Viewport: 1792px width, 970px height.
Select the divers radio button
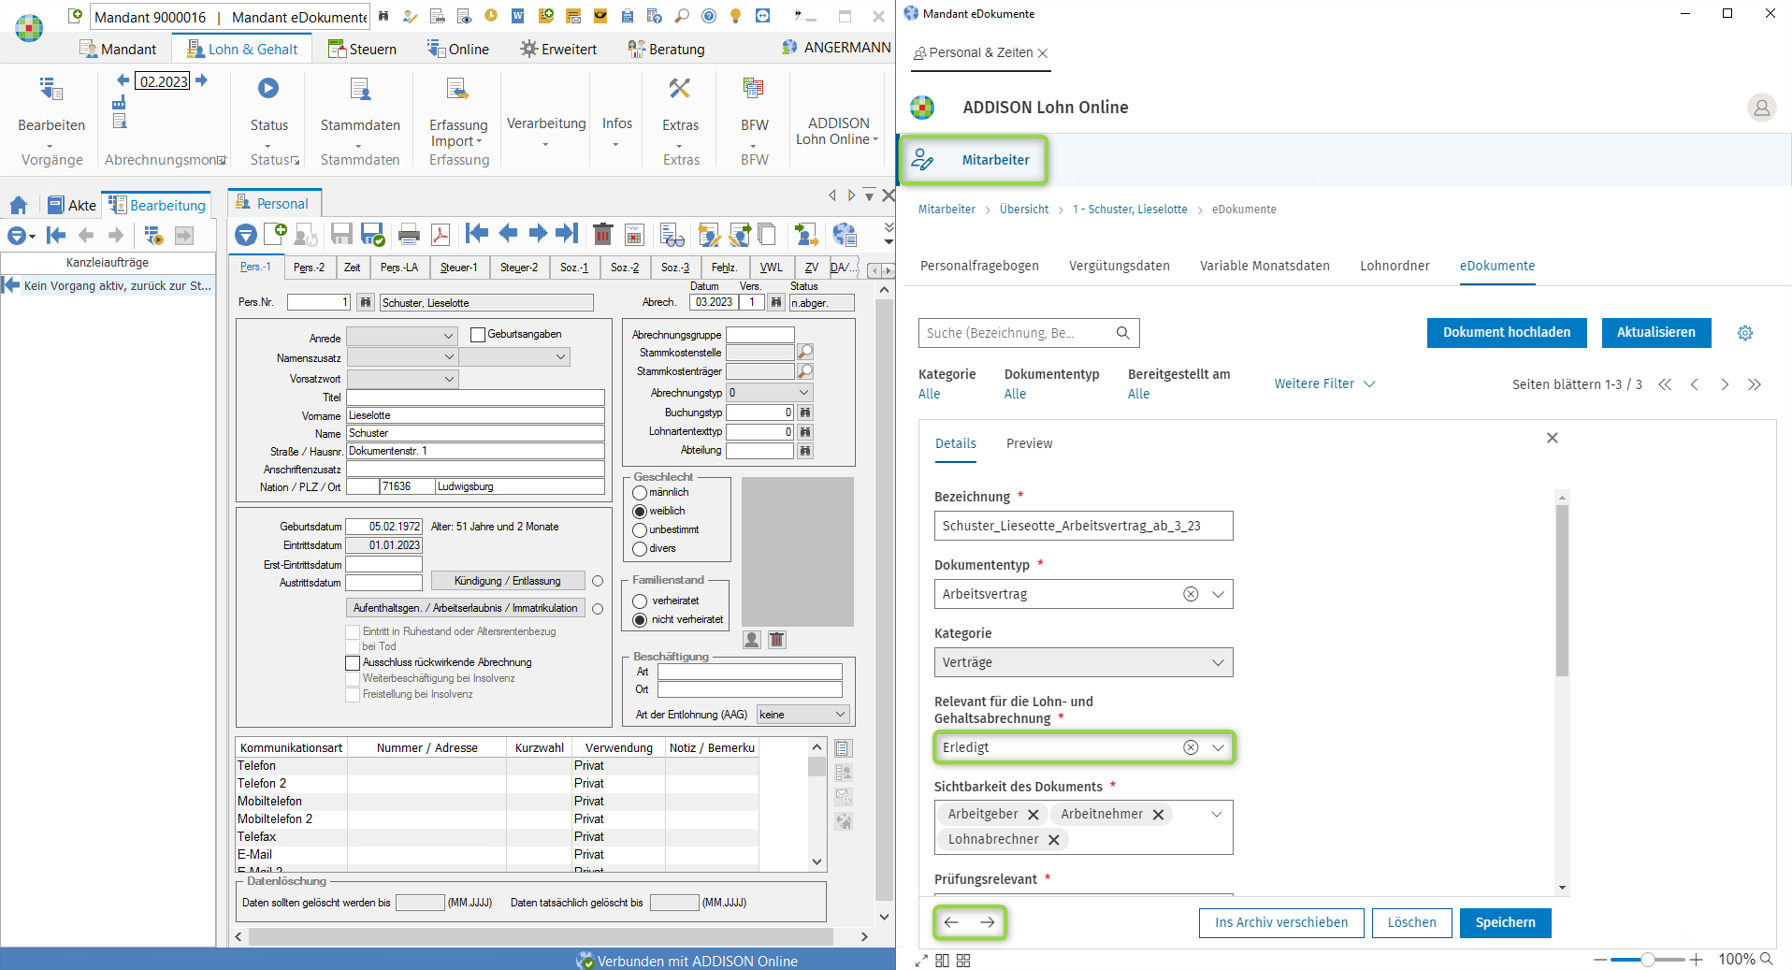click(x=640, y=548)
